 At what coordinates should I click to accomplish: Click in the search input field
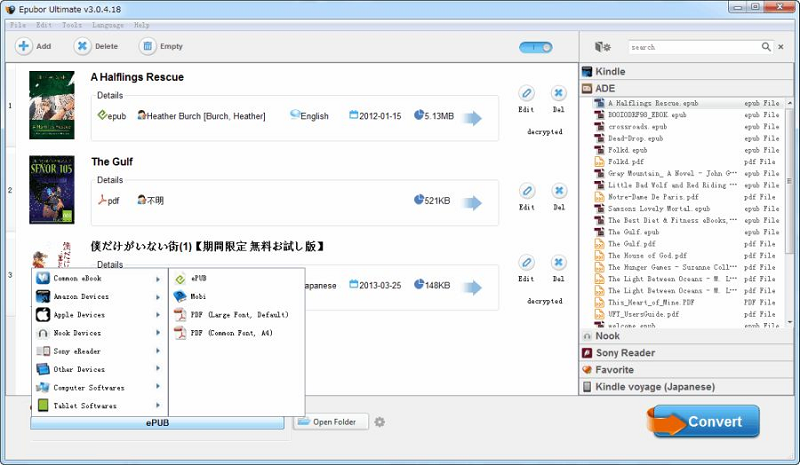pos(694,47)
